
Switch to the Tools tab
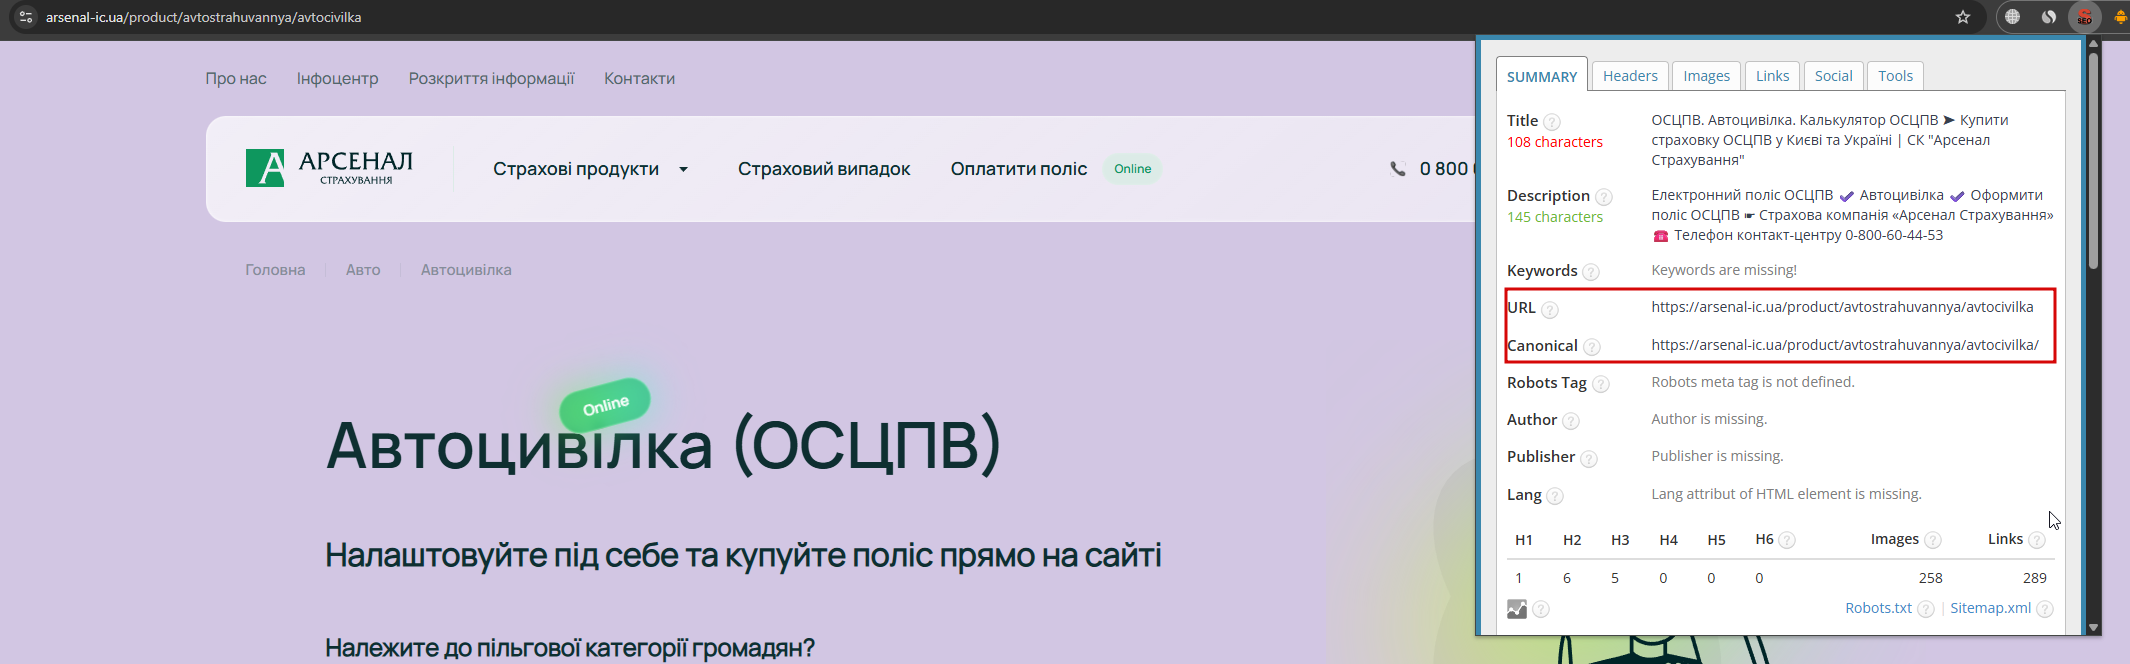tap(1895, 76)
